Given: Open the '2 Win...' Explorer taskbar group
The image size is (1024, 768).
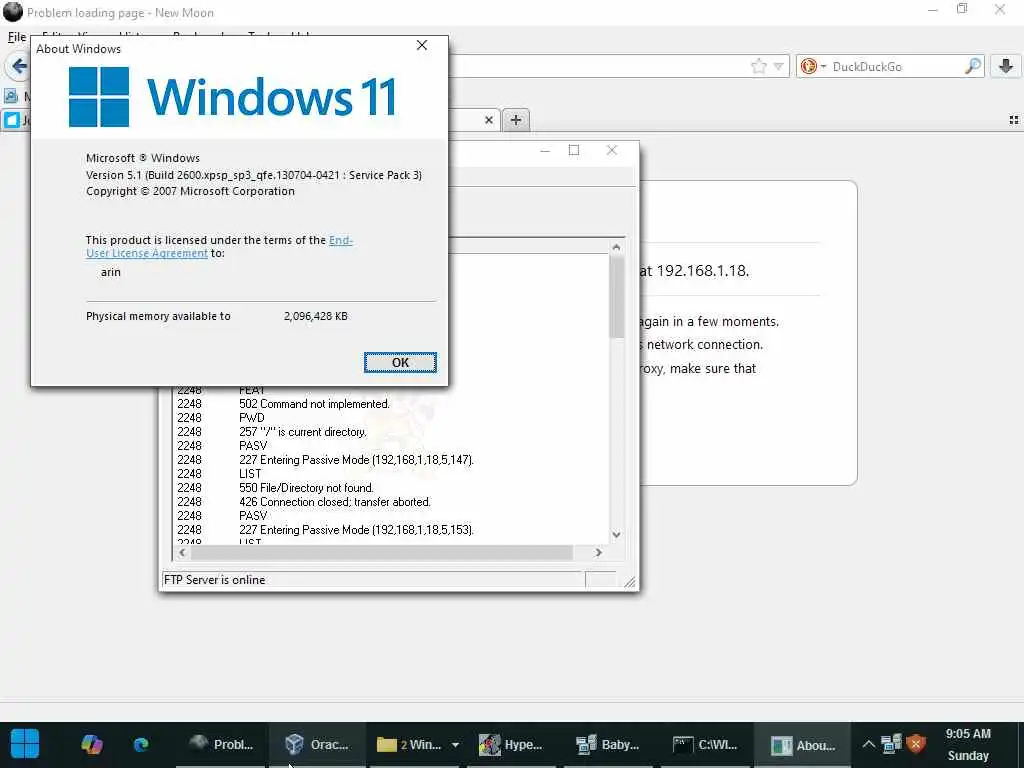Looking at the screenshot, I should pos(409,744).
